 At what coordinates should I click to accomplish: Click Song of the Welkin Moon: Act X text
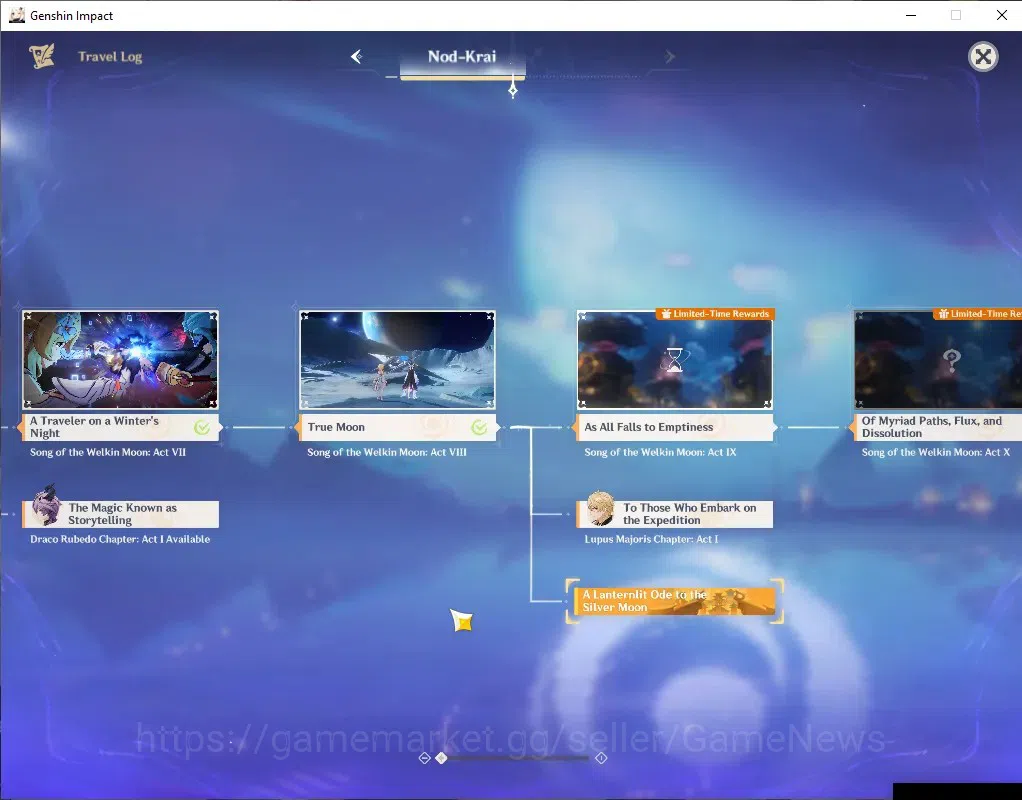(x=935, y=452)
